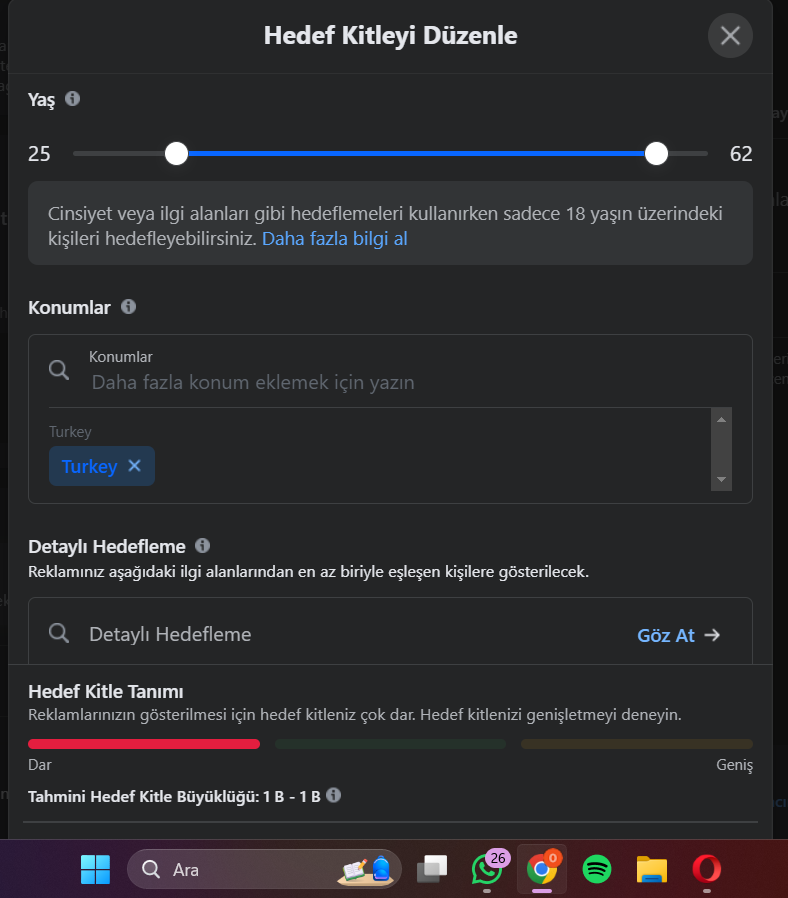Screen dimensions: 788x898
Task: Launch Spotify from the taskbar
Action: click(597, 869)
